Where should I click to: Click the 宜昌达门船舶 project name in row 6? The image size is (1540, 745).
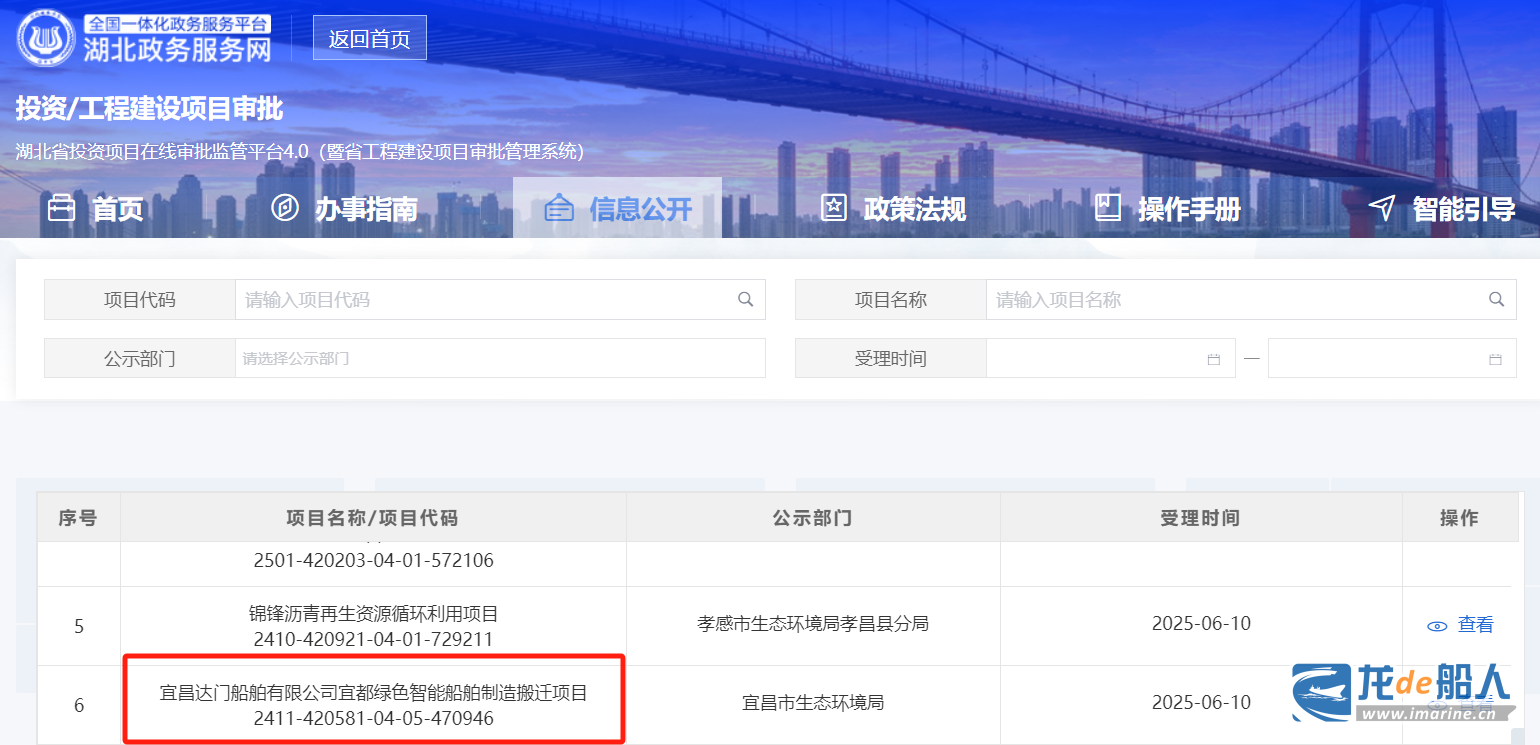(x=373, y=692)
